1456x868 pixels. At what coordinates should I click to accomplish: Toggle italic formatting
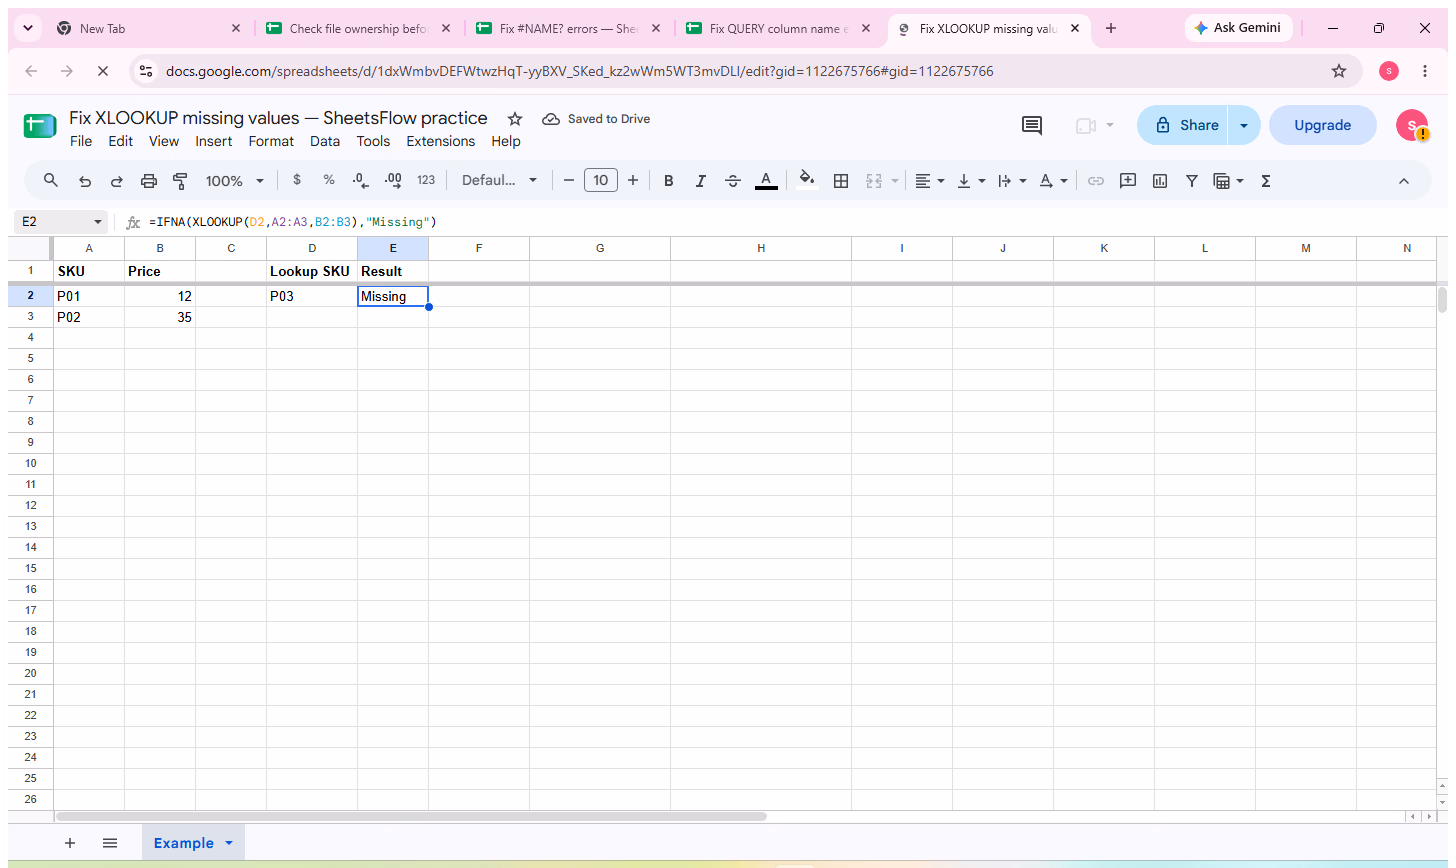pos(701,181)
